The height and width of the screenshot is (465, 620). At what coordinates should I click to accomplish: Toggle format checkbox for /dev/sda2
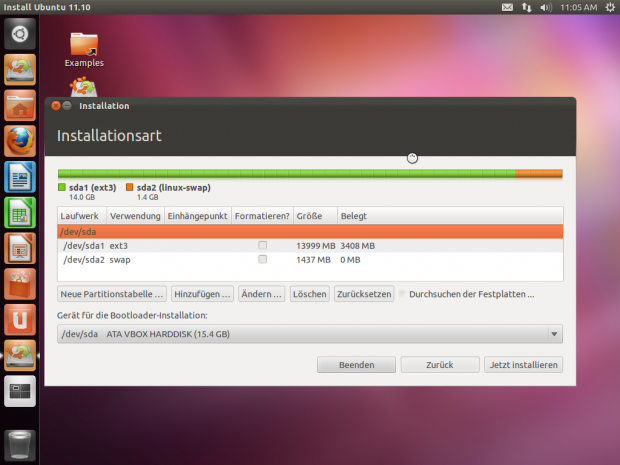(x=263, y=259)
